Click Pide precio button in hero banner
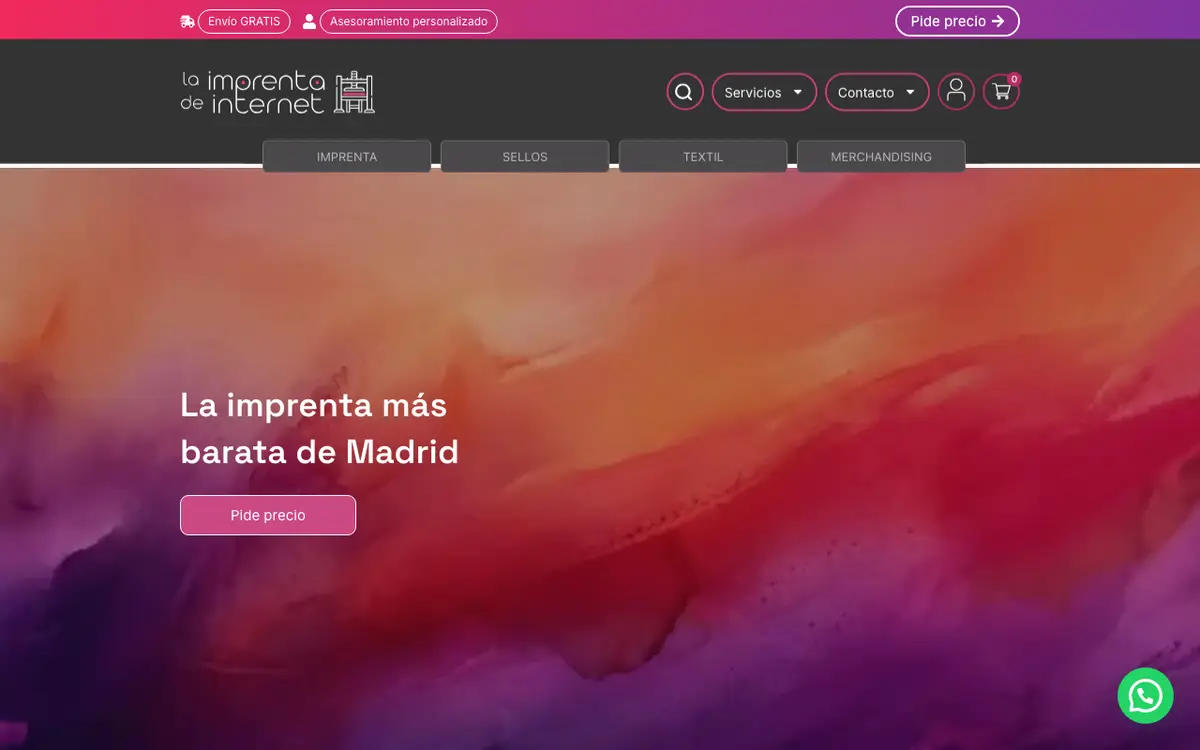The image size is (1200, 750). click(268, 515)
